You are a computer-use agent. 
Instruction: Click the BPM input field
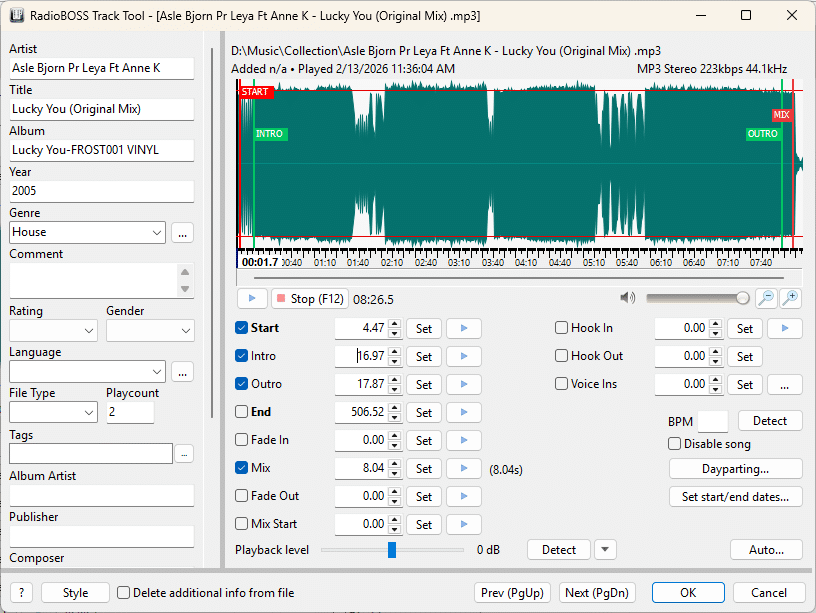point(712,421)
